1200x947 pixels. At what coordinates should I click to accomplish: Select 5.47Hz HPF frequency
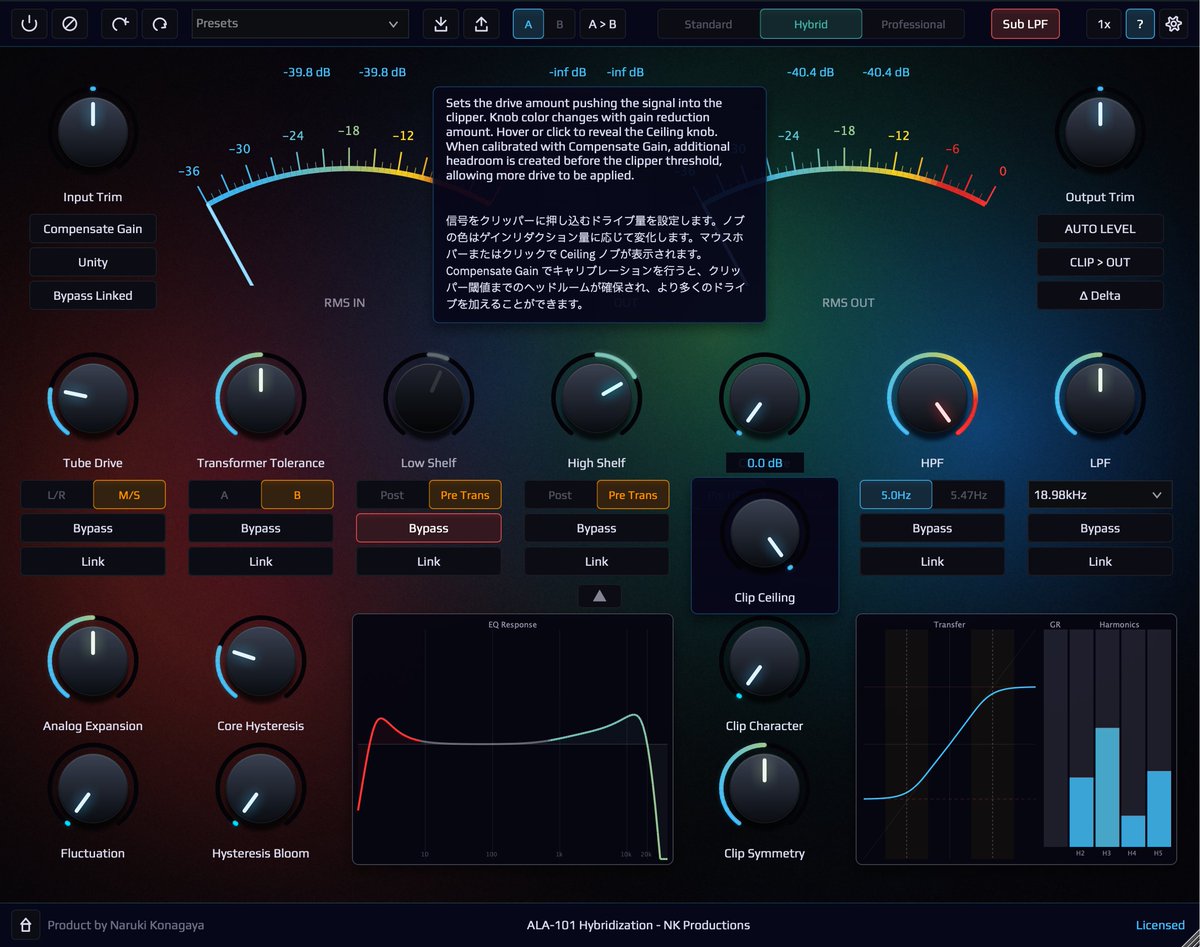968,495
